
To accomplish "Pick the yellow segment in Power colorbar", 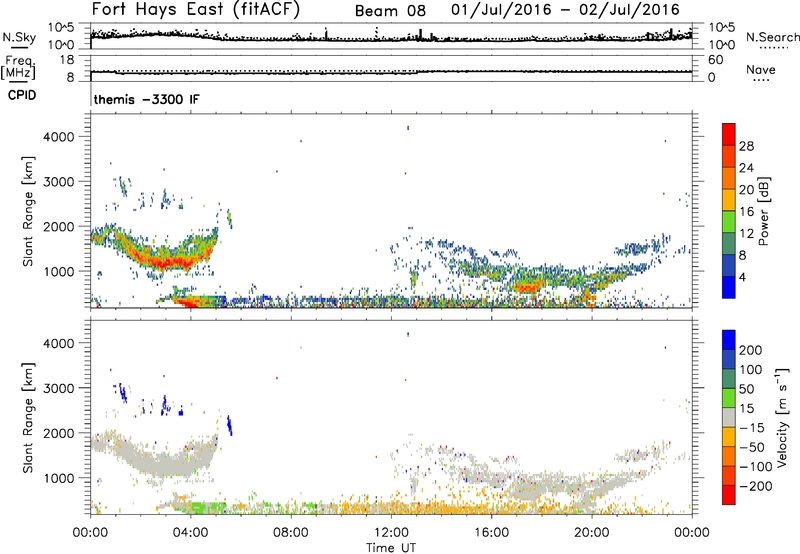I will click(x=728, y=209).
